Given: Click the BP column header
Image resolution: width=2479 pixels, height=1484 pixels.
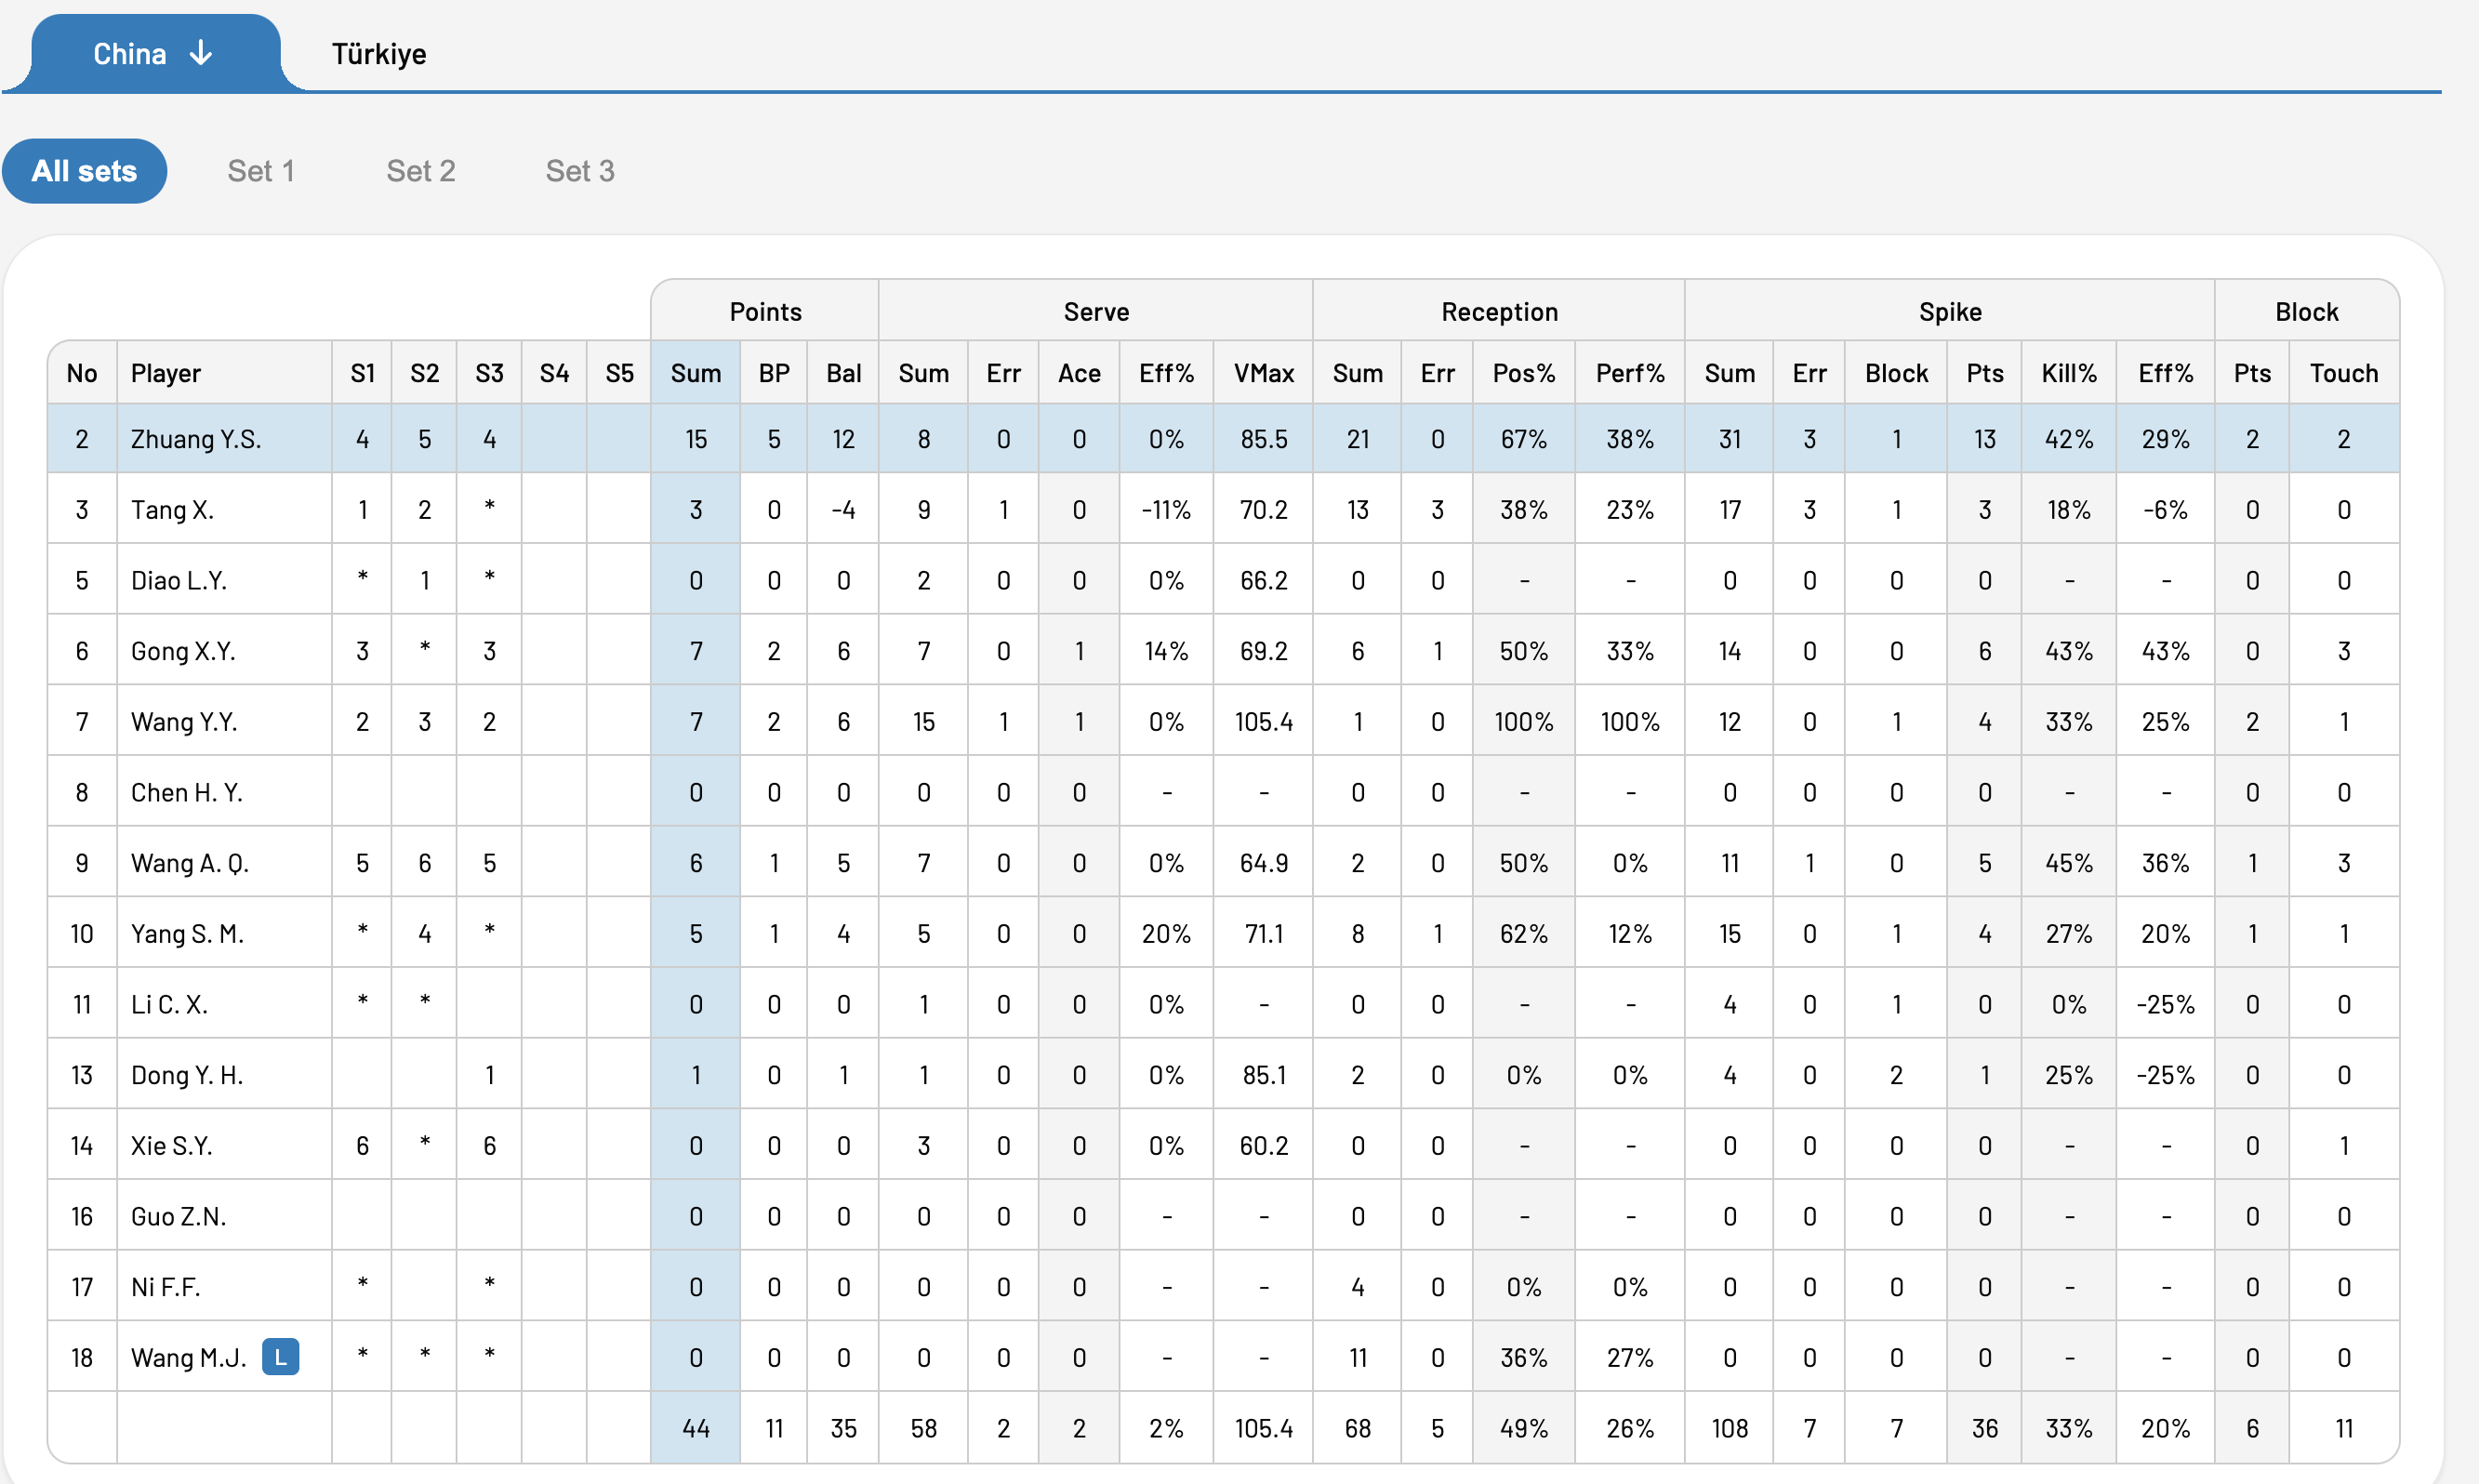Looking at the screenshot, I should (x=774, y=373).
